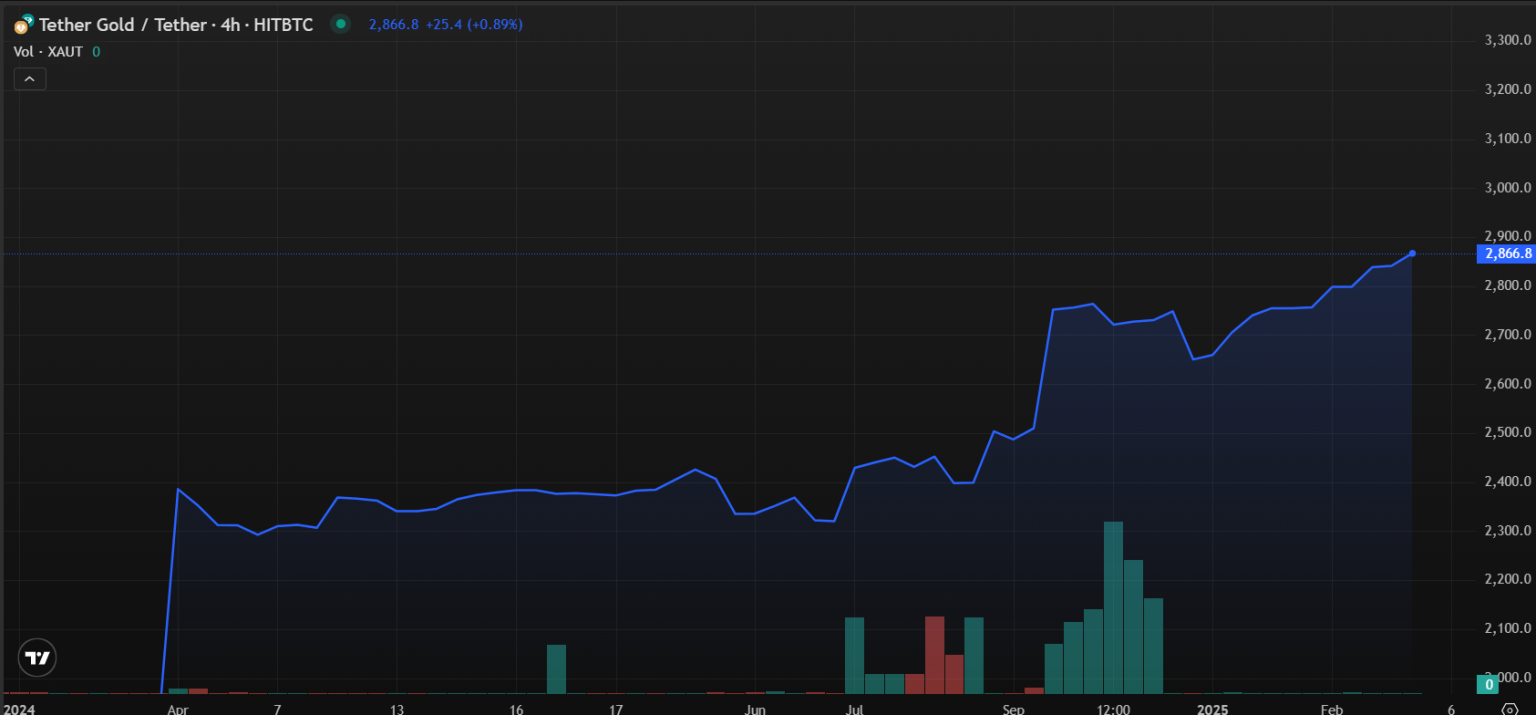
Task: Click the teal zero volume badge
Action: click(1490, 684)
